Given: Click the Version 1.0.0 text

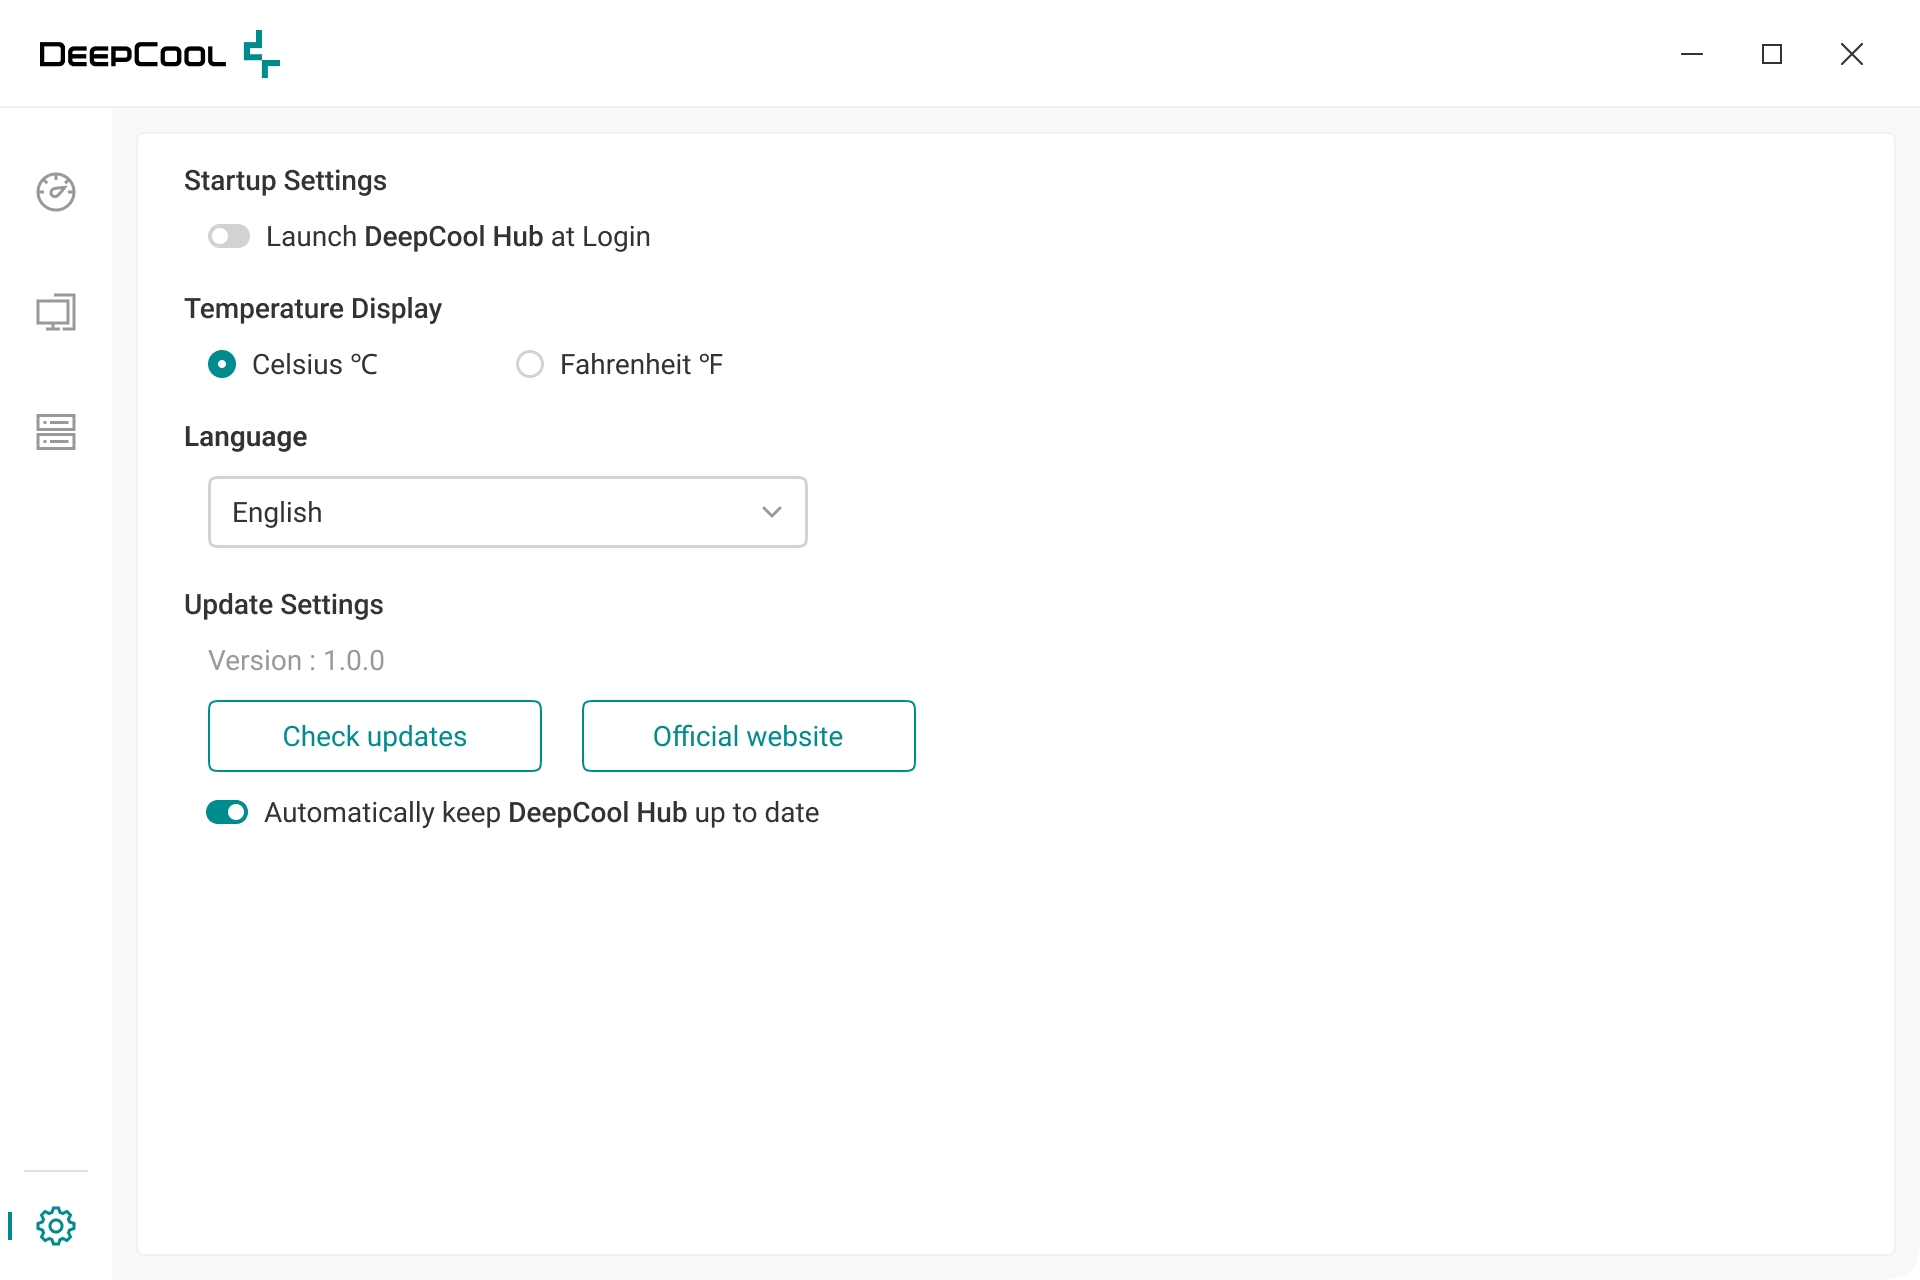Looking at the screenshot, I should tap(296, 661).
